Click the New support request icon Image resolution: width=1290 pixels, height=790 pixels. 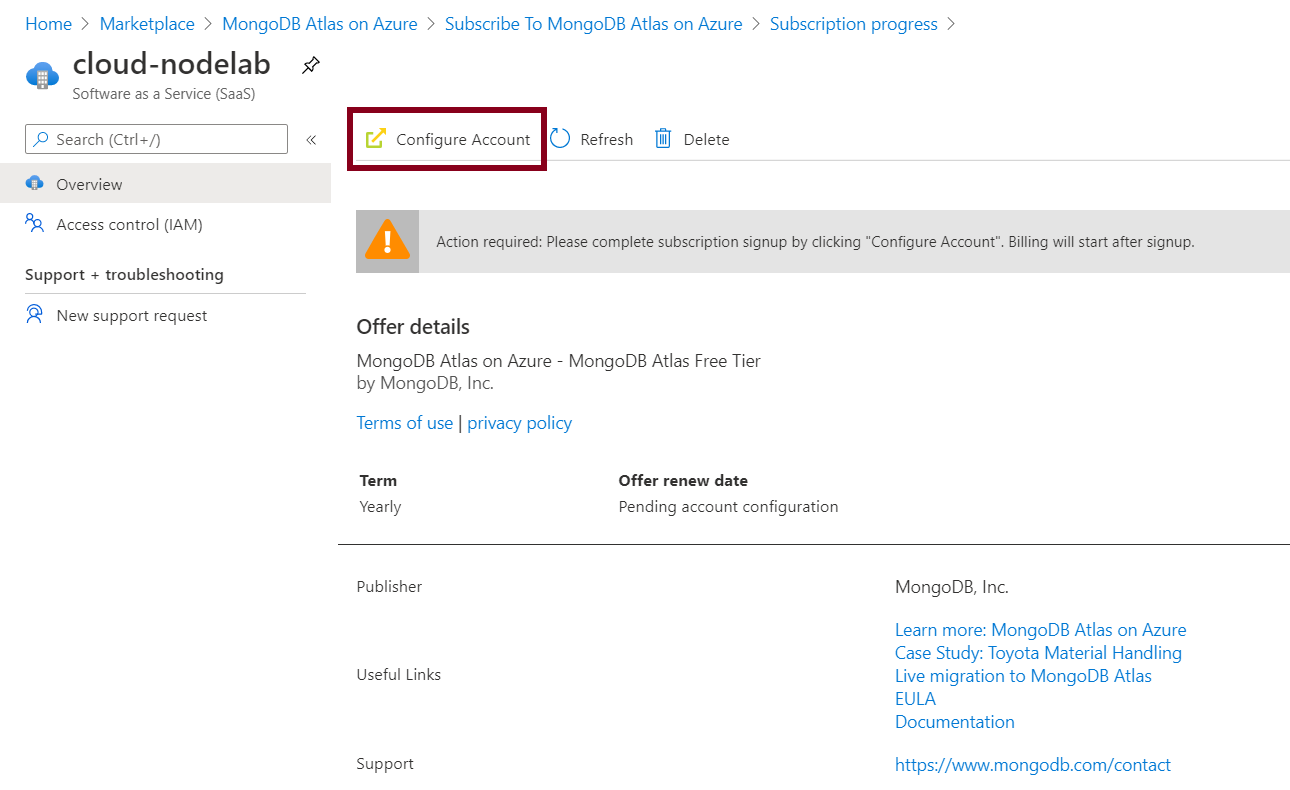(34, 315)
